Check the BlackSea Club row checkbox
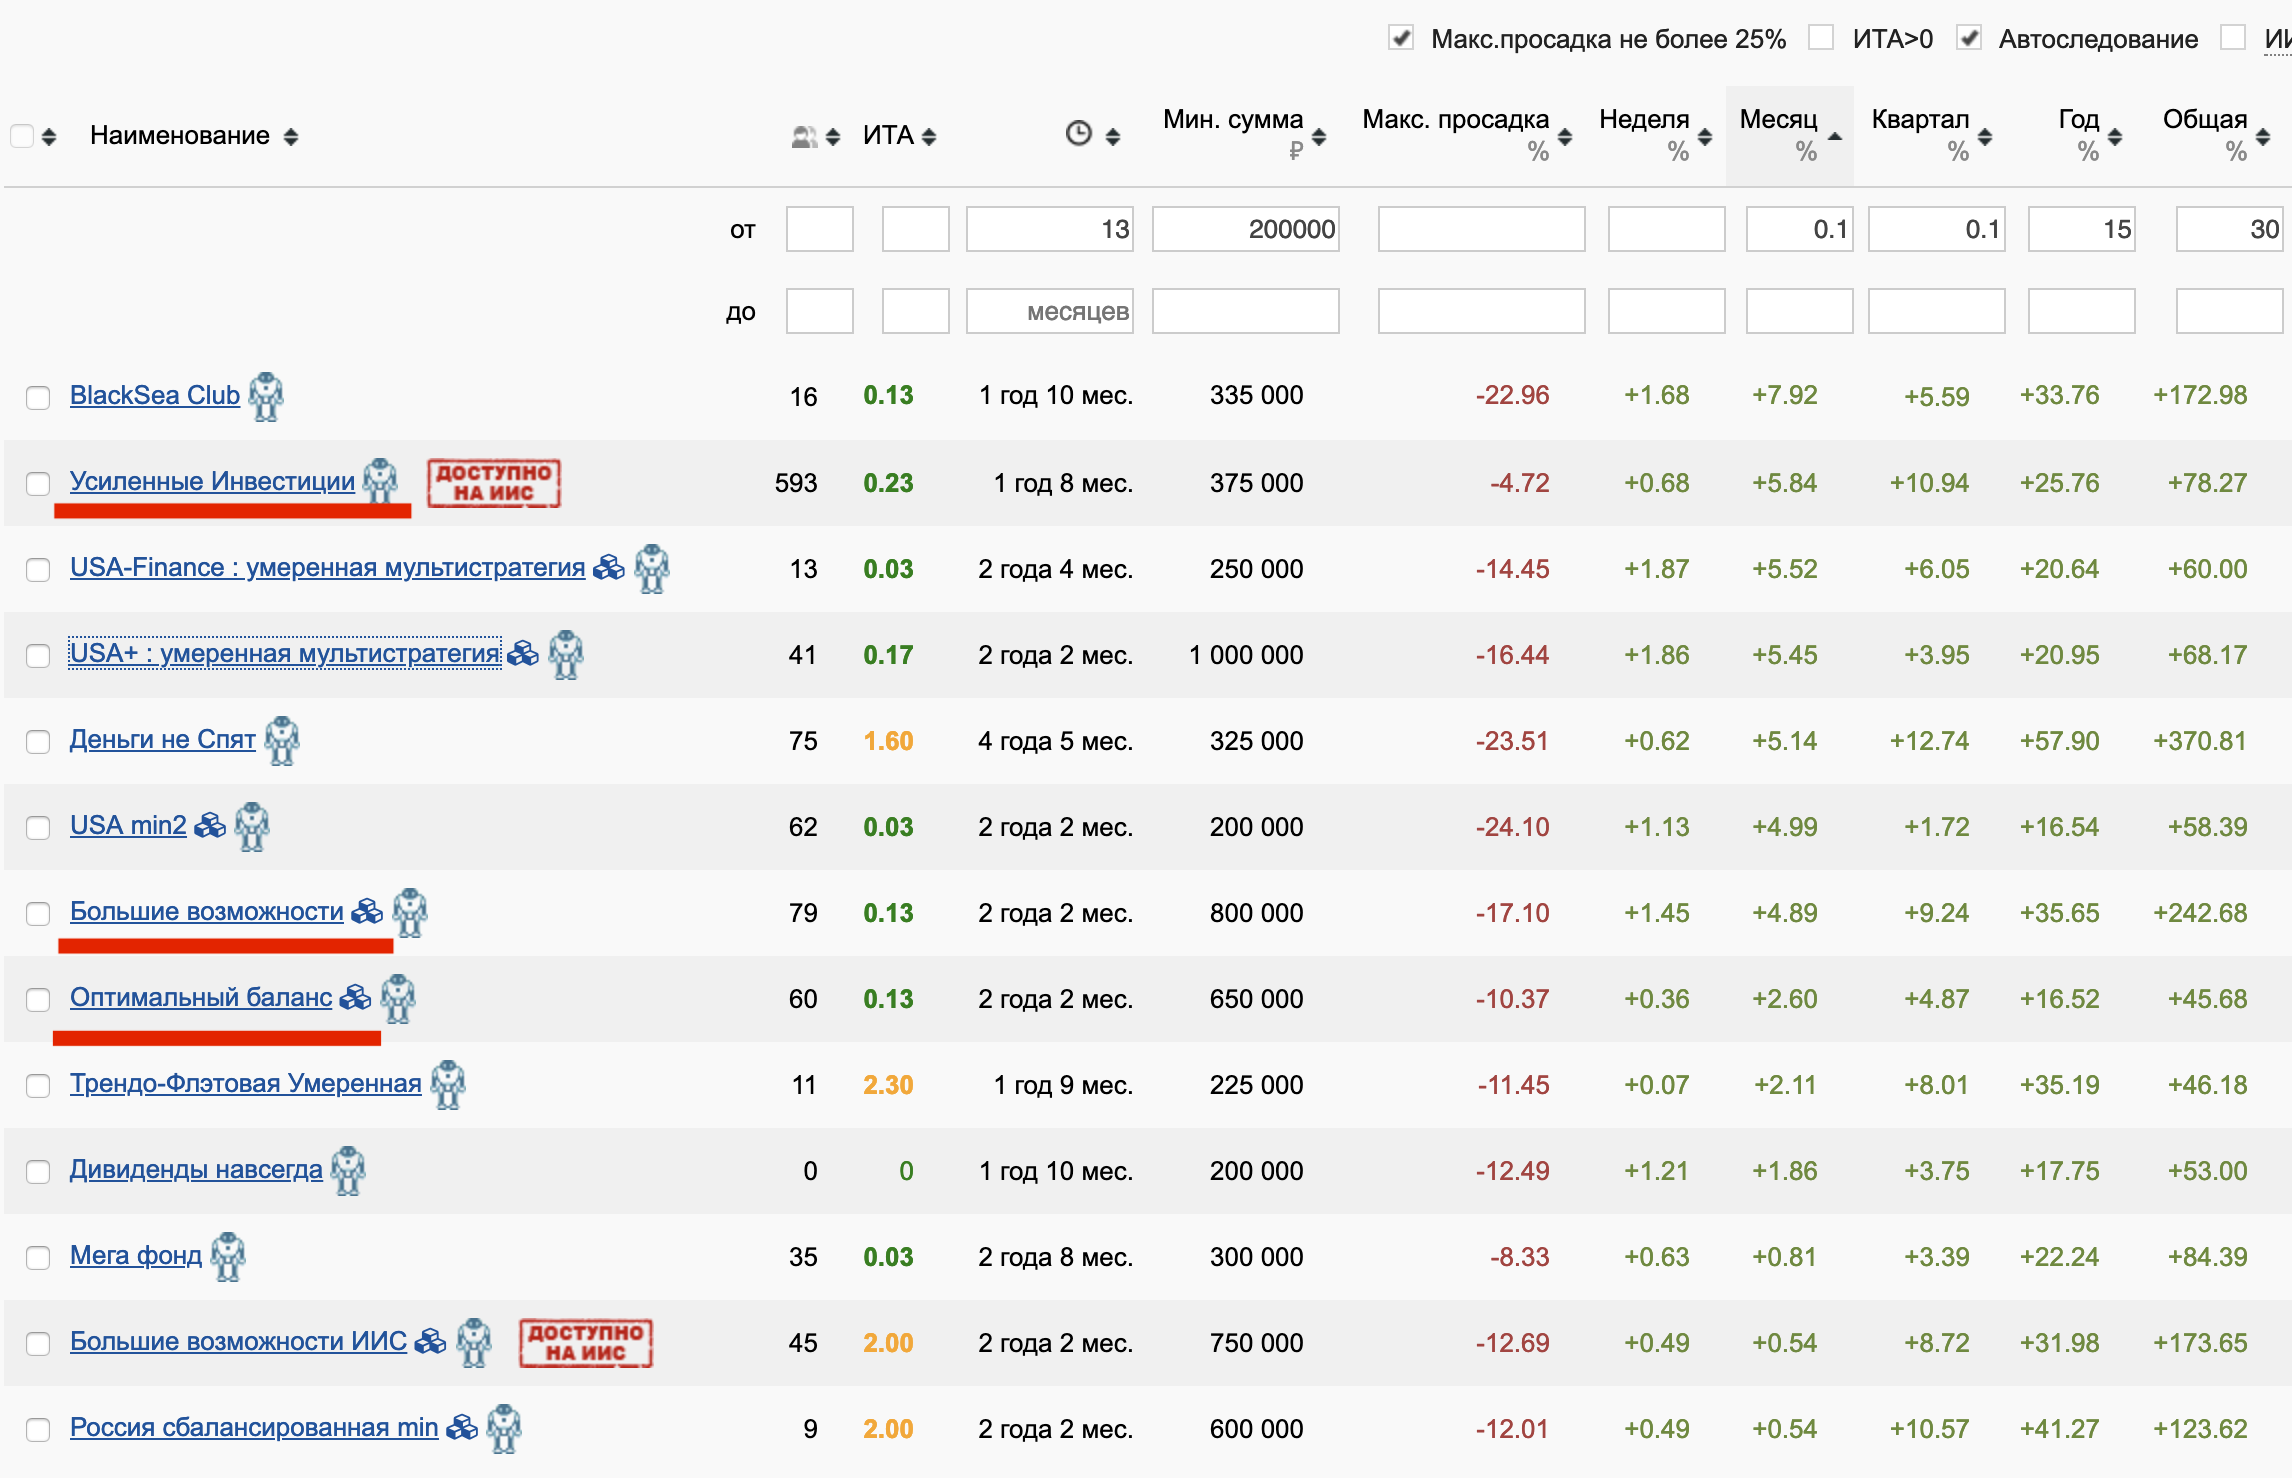This screenshot has height=1478, width=2292. tap(38, 398)
